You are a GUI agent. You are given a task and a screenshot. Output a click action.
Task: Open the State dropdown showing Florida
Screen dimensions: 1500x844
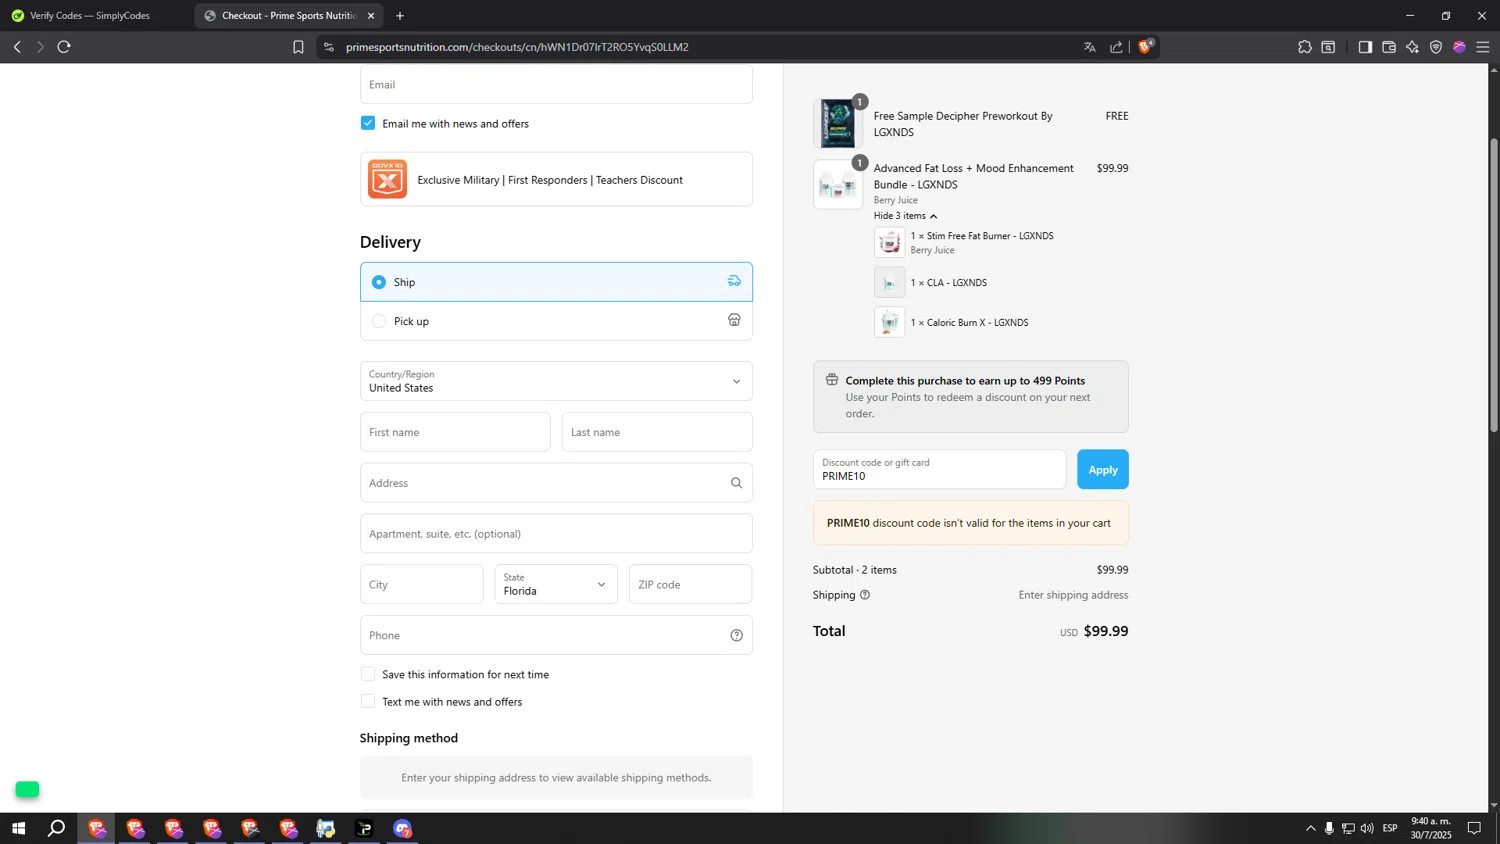556,584
